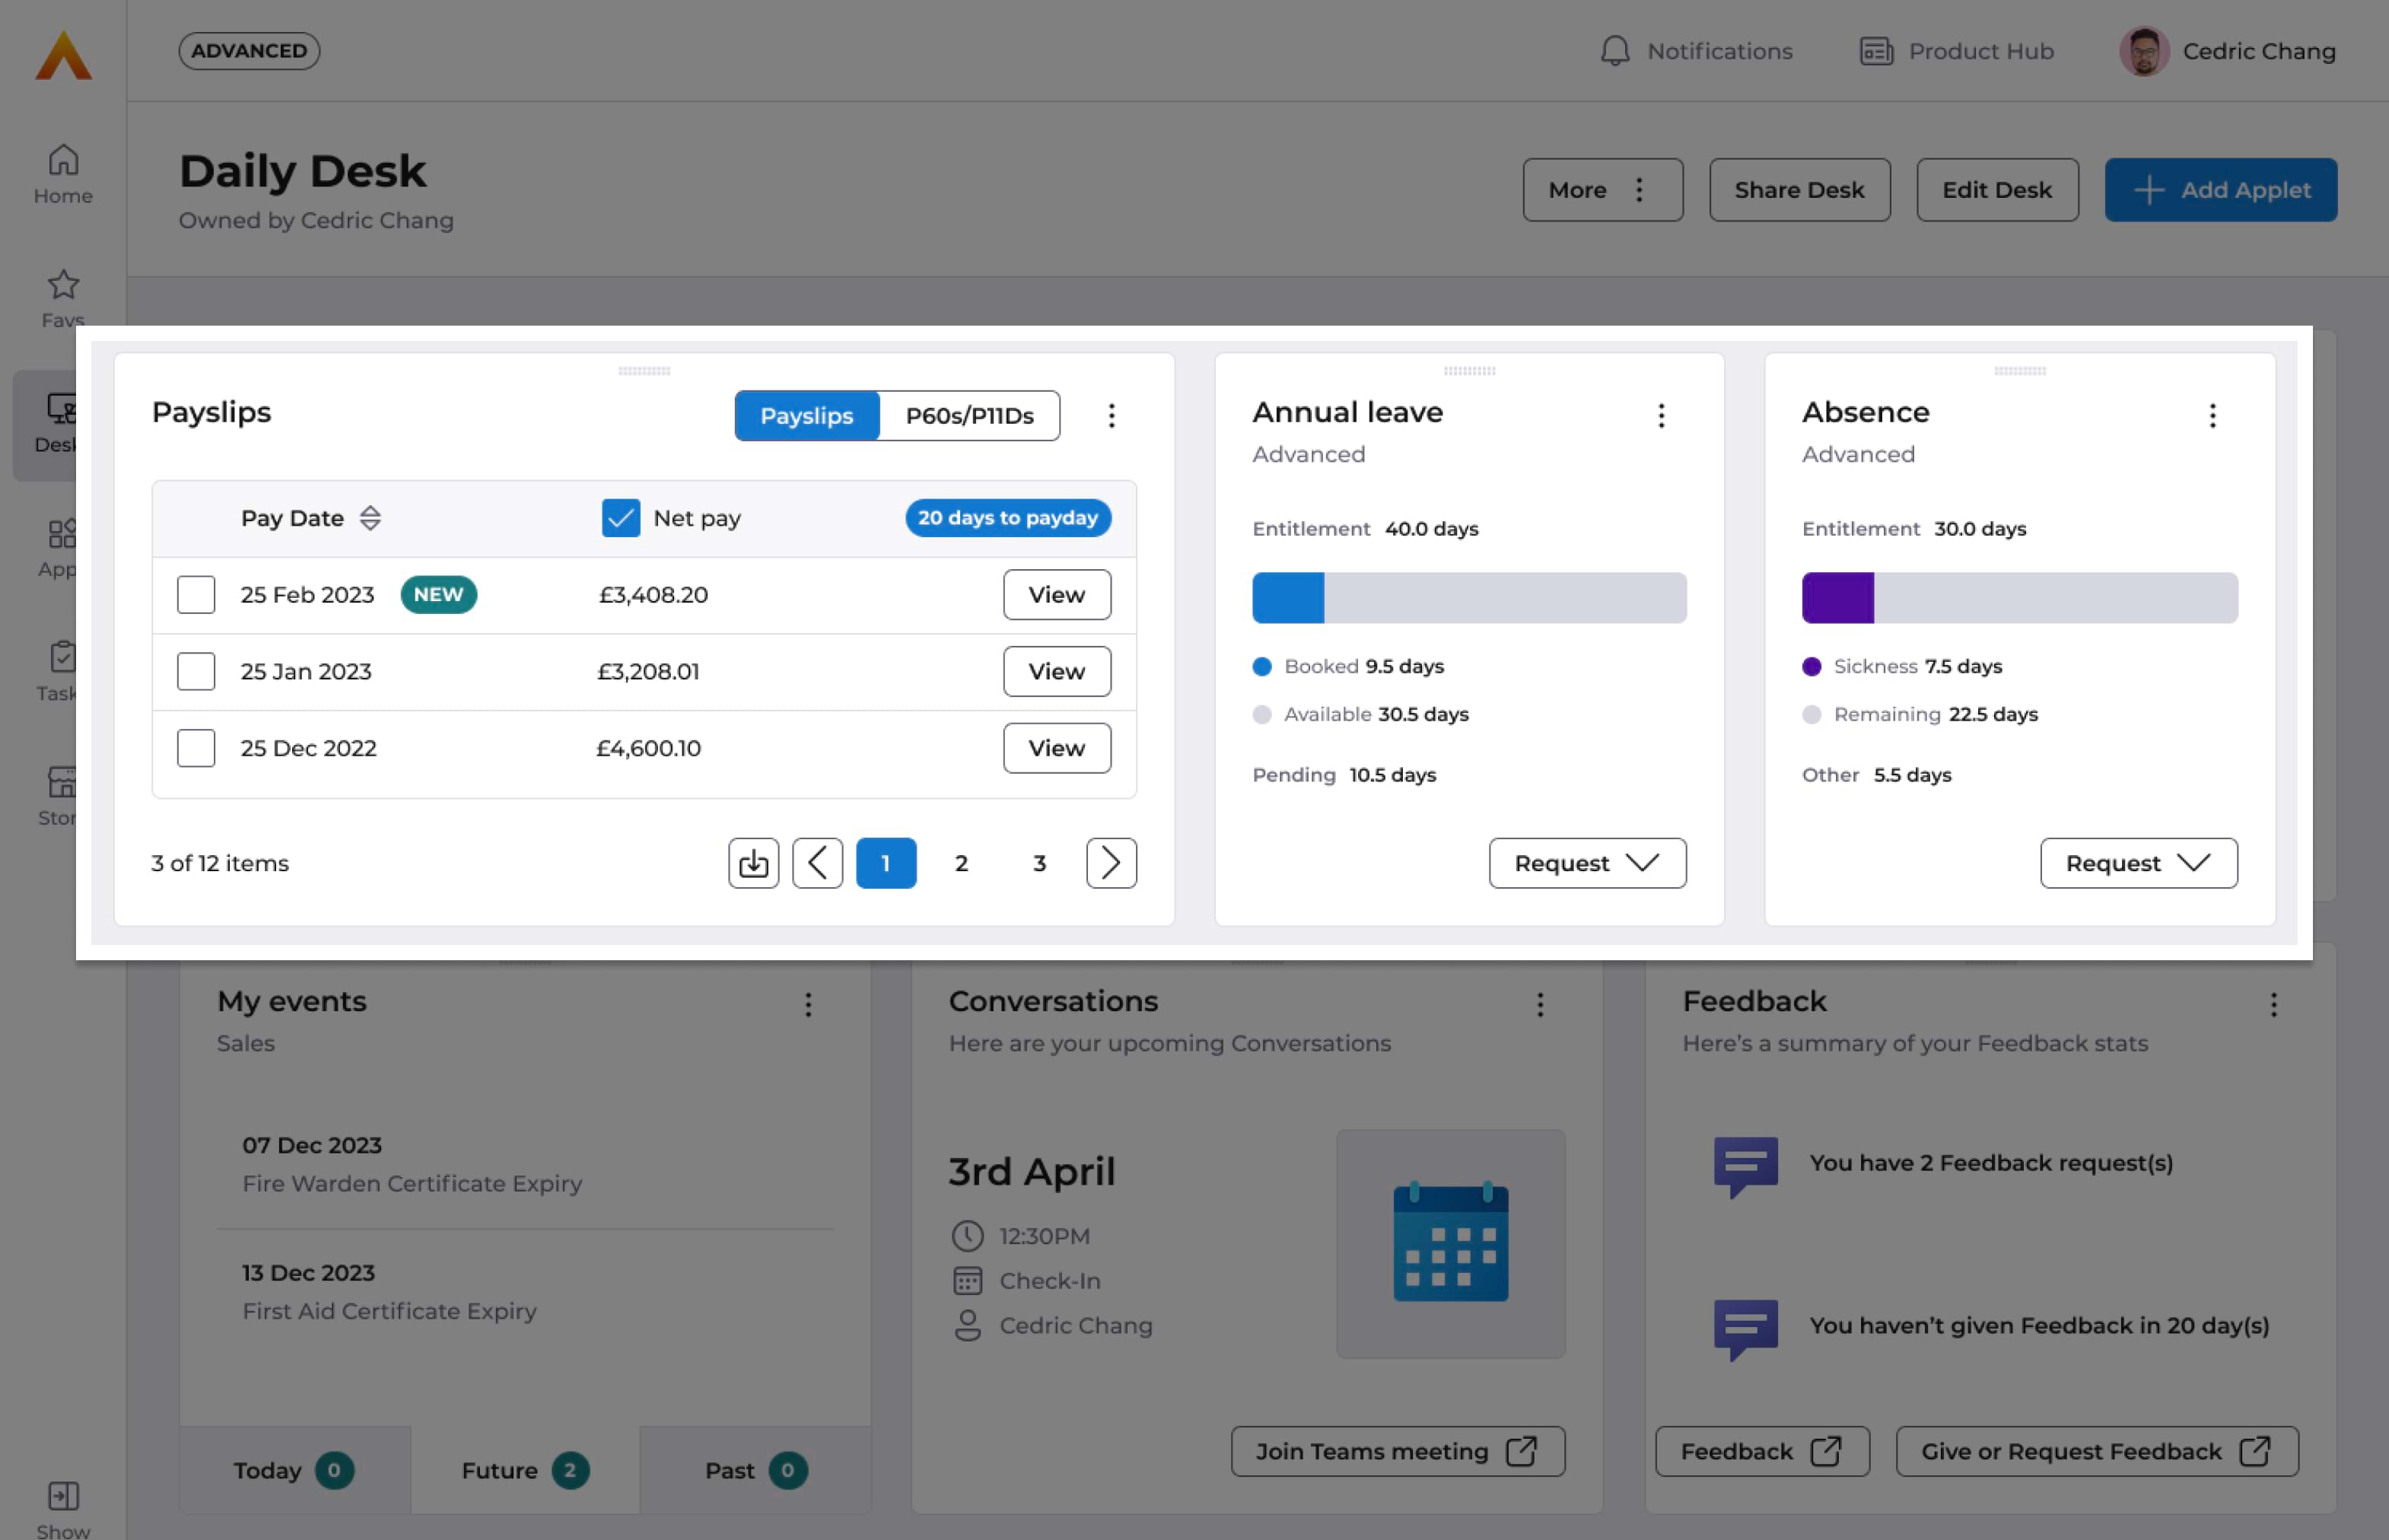Click 3 of 12 items text

(x=220, y=863)
